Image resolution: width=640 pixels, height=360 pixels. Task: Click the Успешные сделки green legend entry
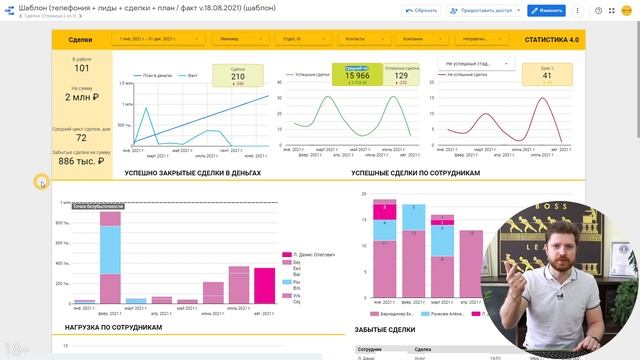pos(308,75)
